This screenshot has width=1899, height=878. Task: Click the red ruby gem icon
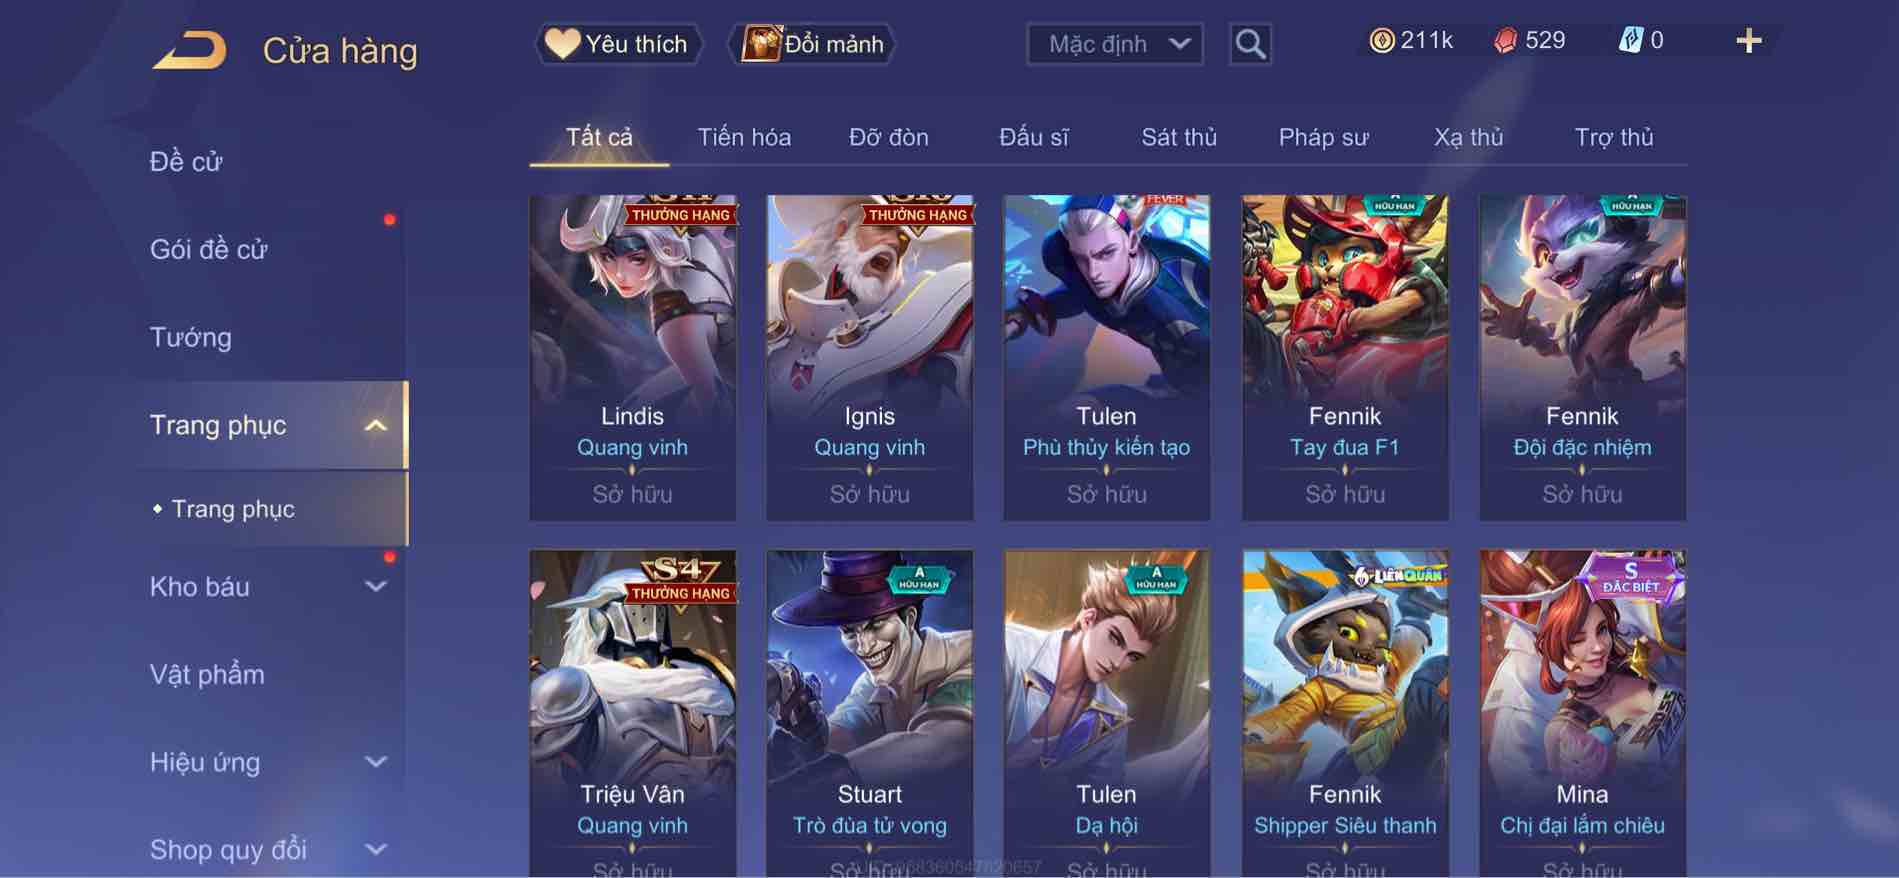(1505, 41)
